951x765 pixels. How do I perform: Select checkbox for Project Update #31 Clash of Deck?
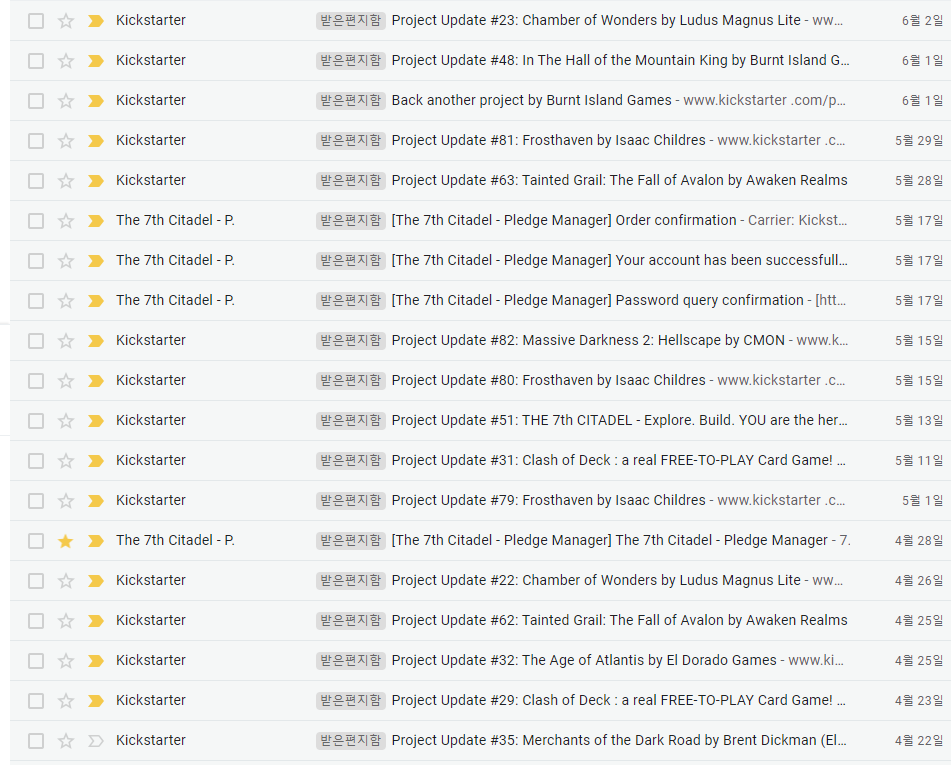click(x=36, y=462)
